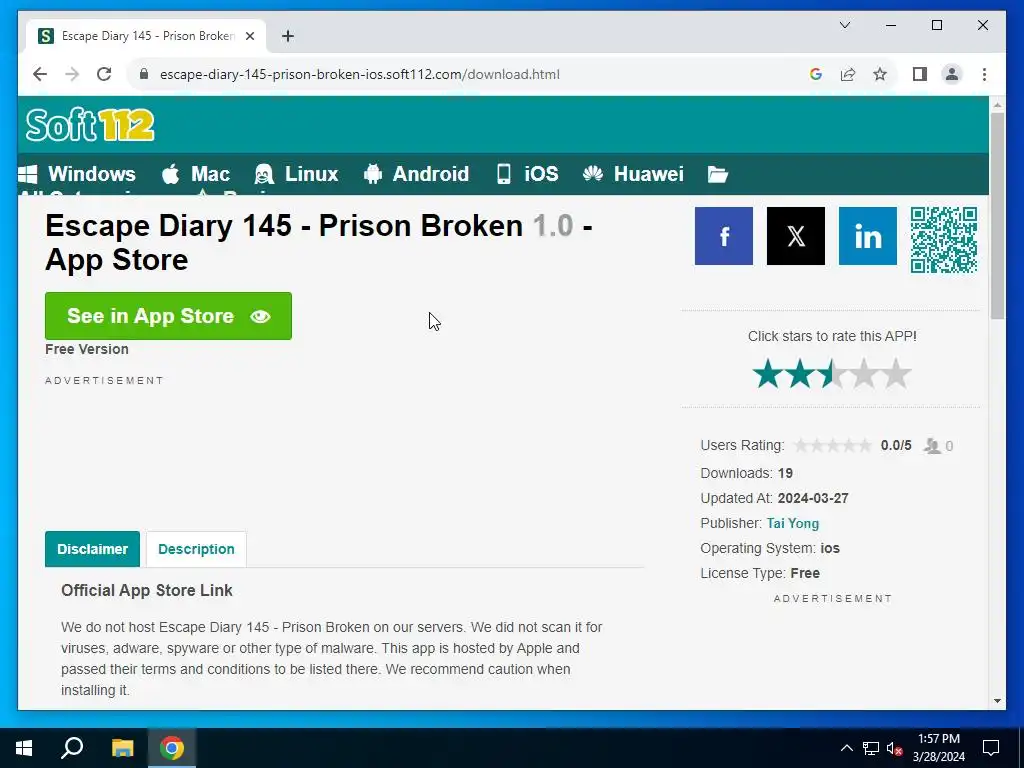
Task: Click the Google icon in address bar
Action: [815, 74]
